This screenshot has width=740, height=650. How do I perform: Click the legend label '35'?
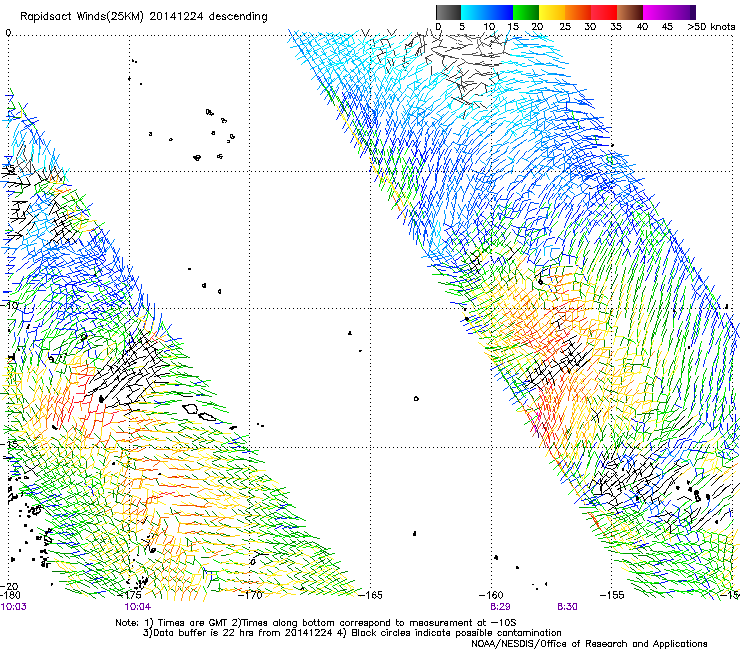(x=616, y=27)
